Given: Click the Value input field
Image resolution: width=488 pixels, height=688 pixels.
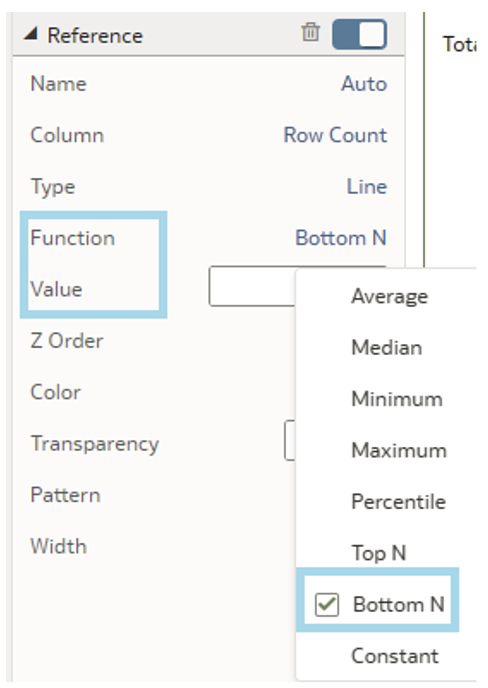Looking at the screenshot, I should coord(253,286).
